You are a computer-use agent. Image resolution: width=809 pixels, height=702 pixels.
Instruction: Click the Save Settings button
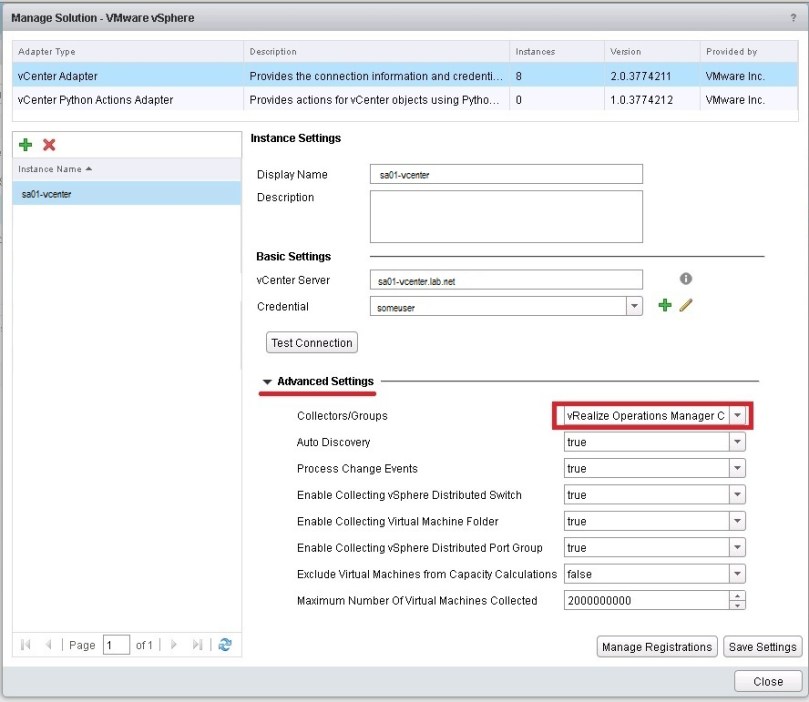[762, 647]
